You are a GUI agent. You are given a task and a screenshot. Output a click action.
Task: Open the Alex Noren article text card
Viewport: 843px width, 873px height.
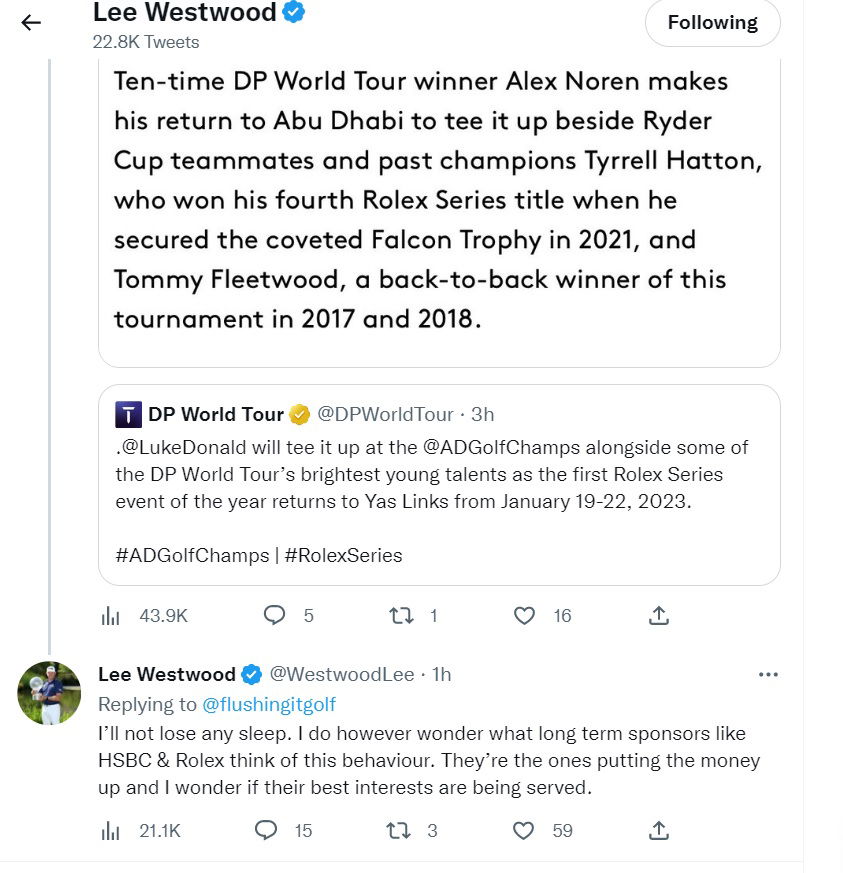[x=438, y=200]
